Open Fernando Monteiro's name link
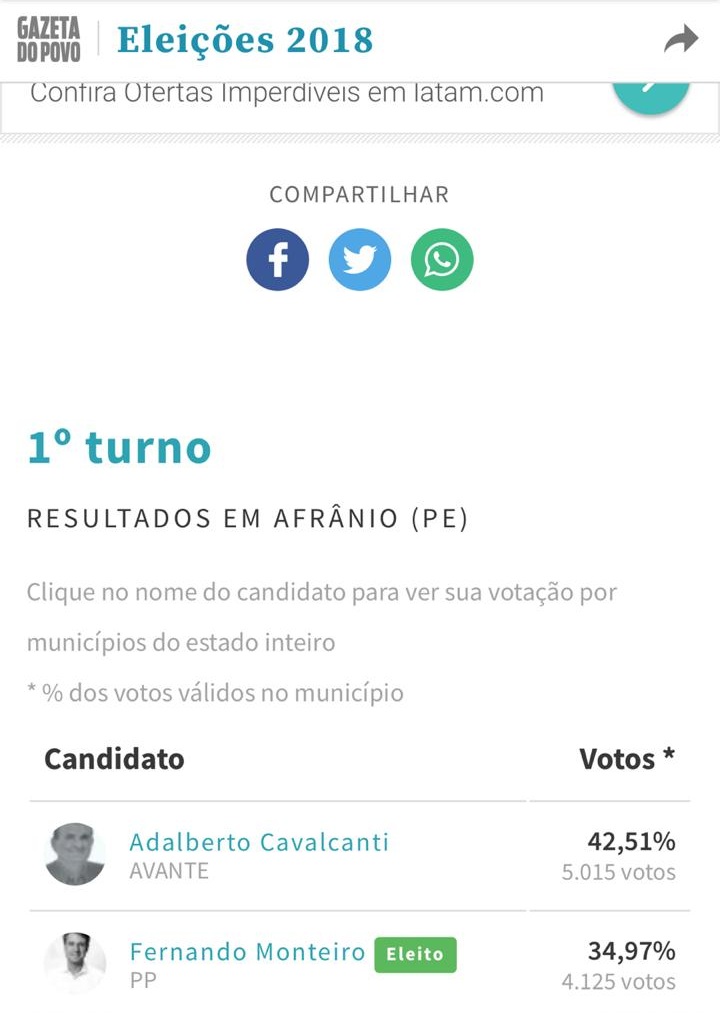 [247, 952]
